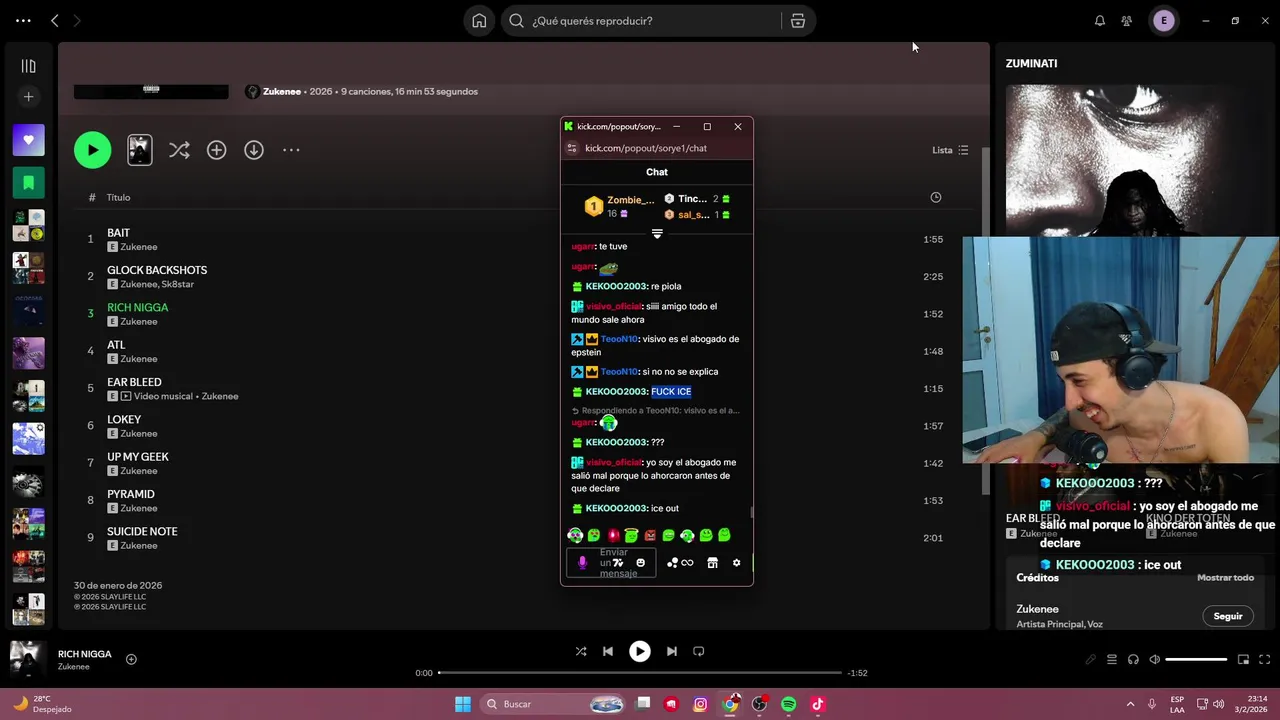
Task: Expand Your Library sidebar
Action: (28, 66)
